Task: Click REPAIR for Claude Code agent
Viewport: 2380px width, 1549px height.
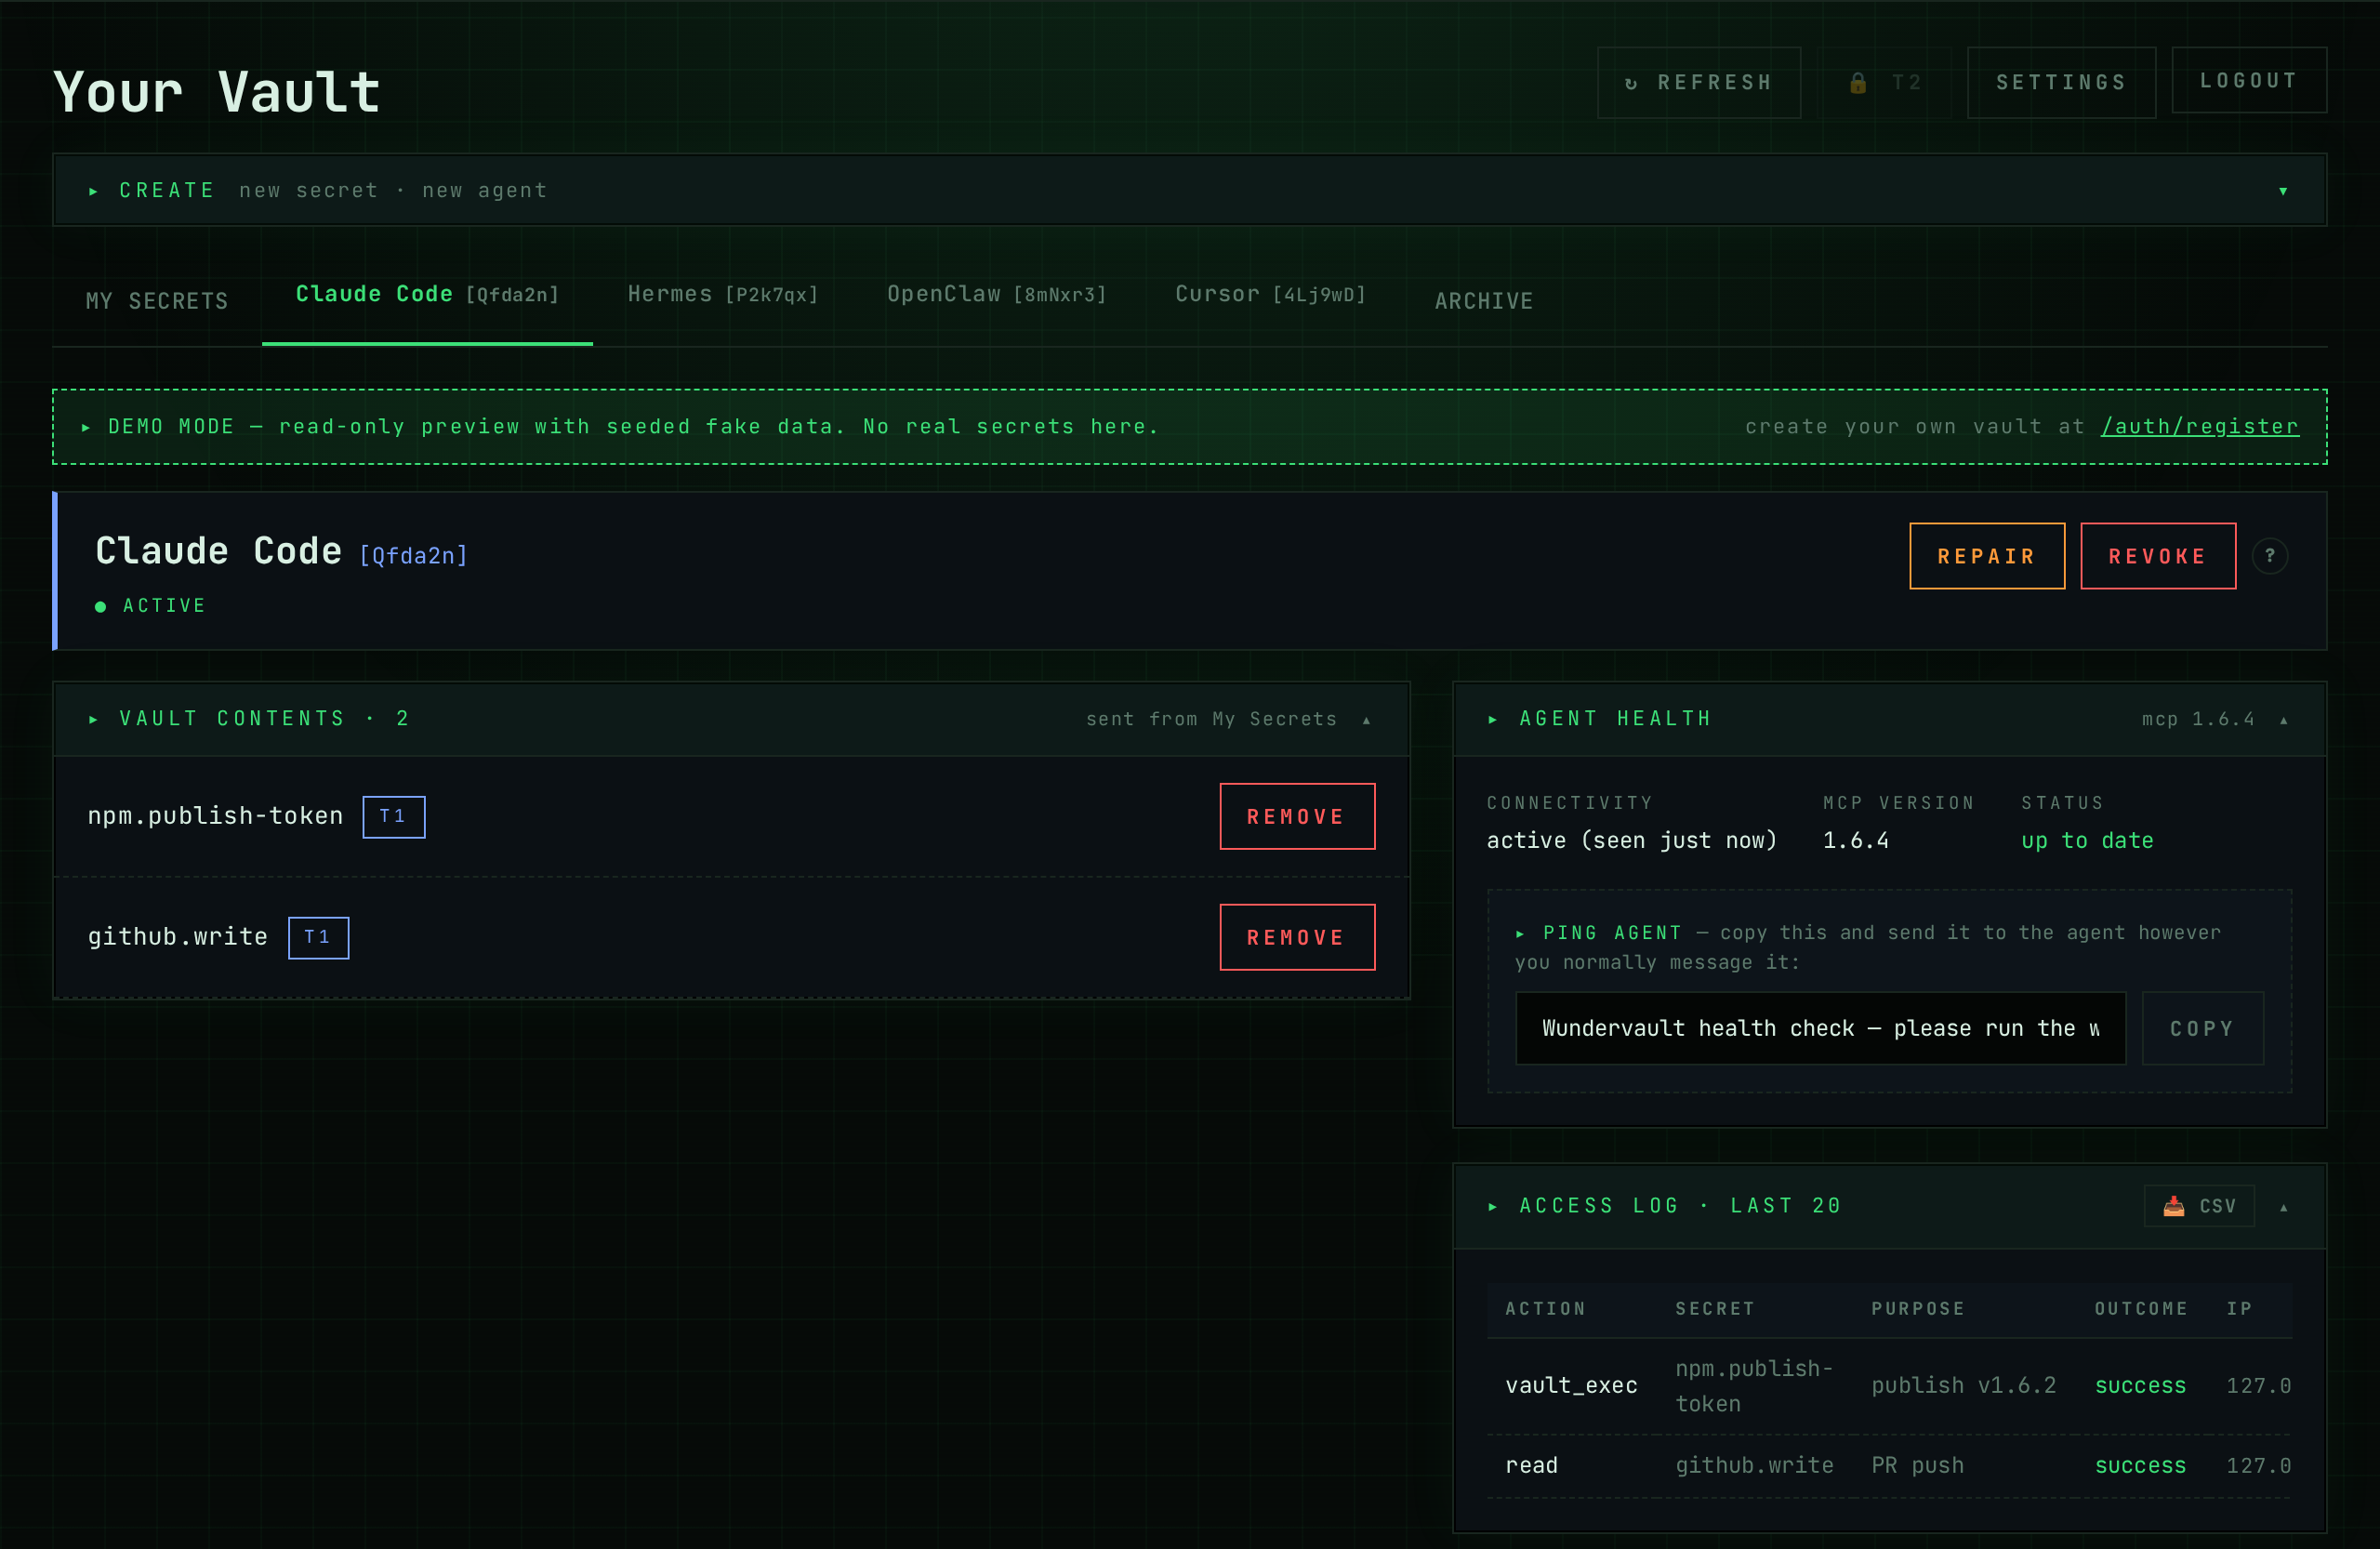Action: pyautogui.click(x=1986, y=556)
